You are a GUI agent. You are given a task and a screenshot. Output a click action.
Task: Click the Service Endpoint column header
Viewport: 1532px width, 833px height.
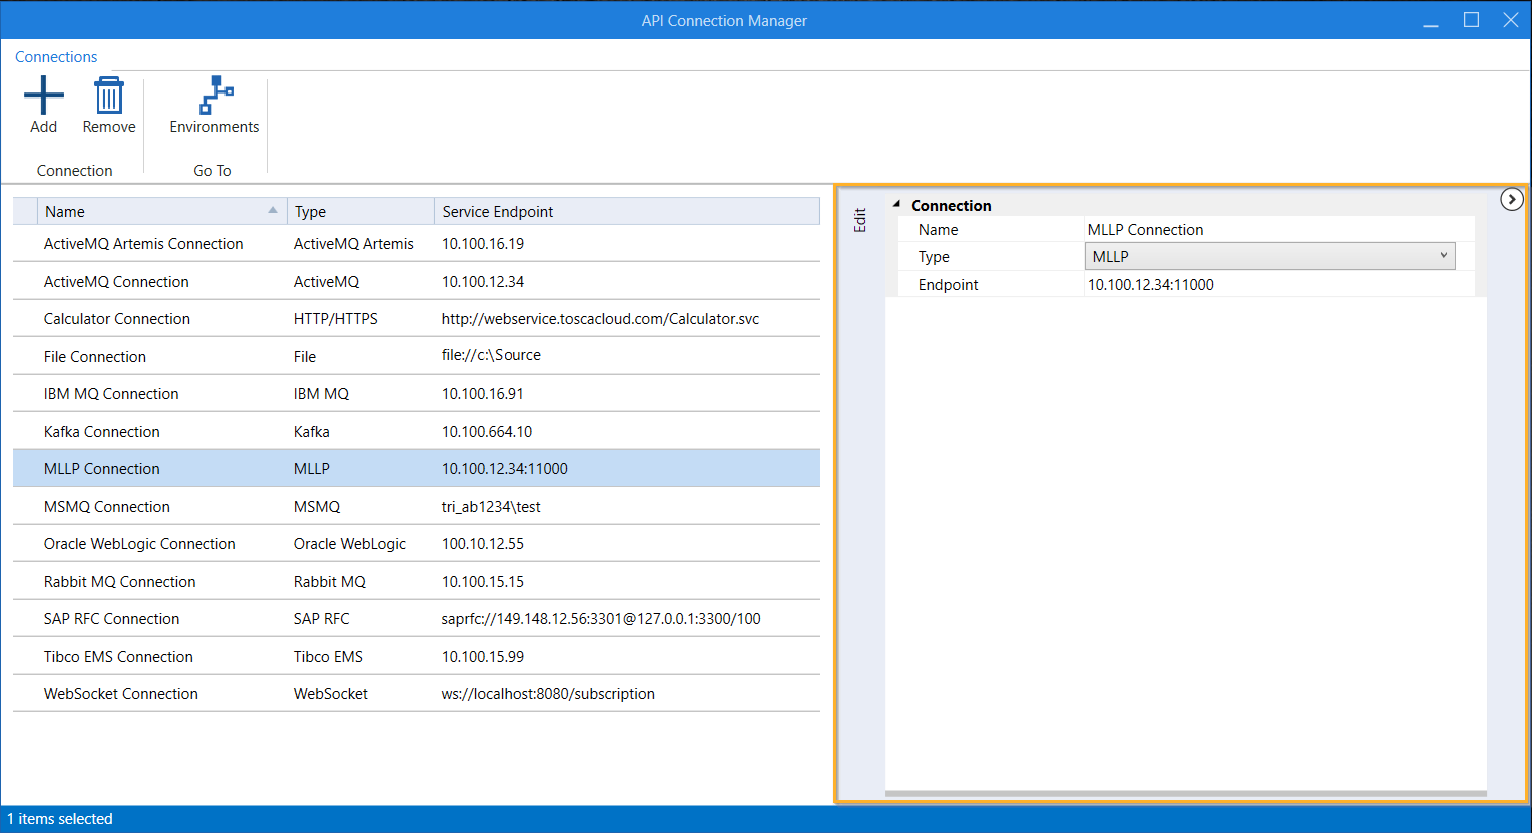pyautogui.click(x=625, y=212)
